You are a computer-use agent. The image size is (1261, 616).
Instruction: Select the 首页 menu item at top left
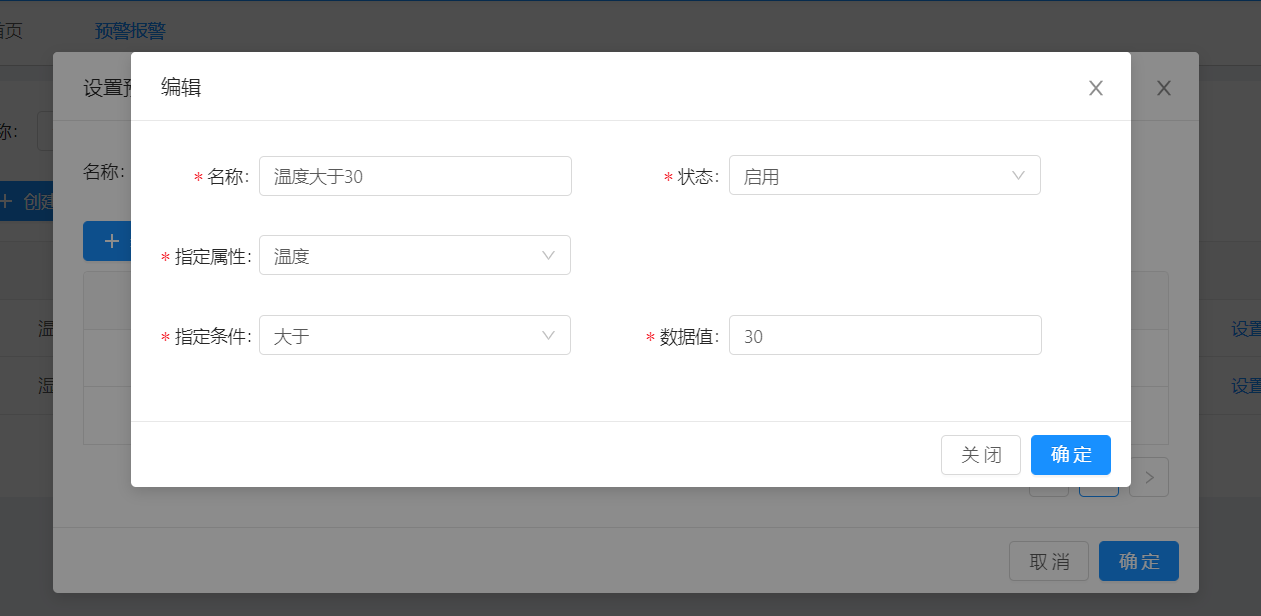(7, 31)
